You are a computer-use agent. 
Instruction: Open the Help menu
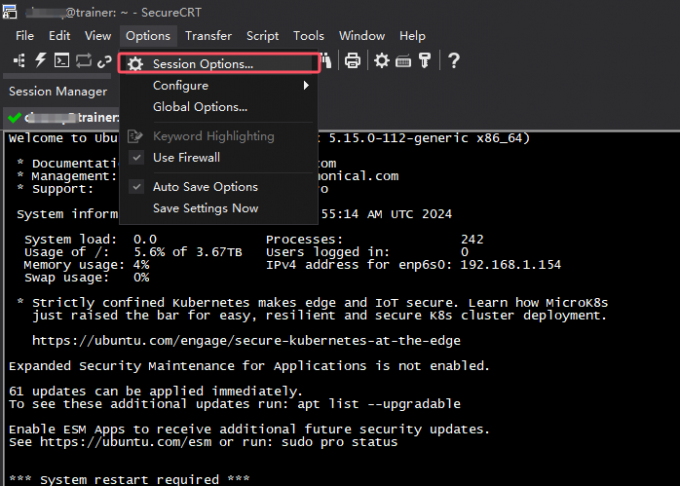coord(412,36)
